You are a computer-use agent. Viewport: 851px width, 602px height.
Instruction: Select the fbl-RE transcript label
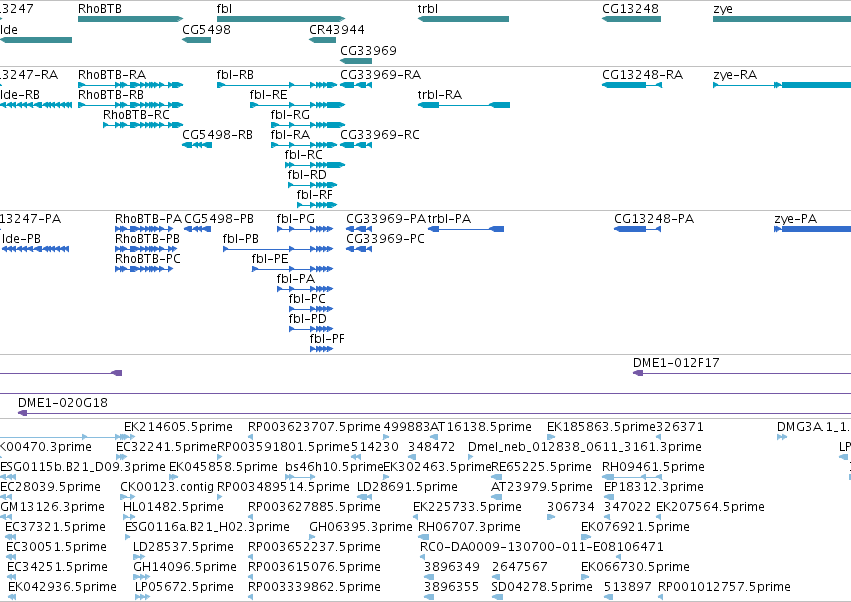click(268, 94)
